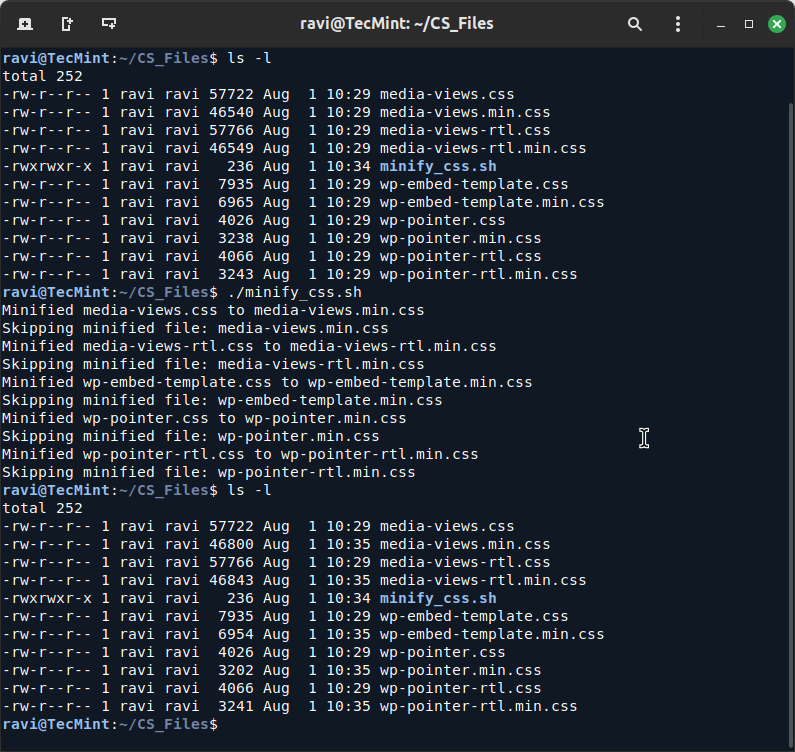This screenshot has width=795, height=752.
Task: Open the terminal search tool
Action: tap(635, 24)
